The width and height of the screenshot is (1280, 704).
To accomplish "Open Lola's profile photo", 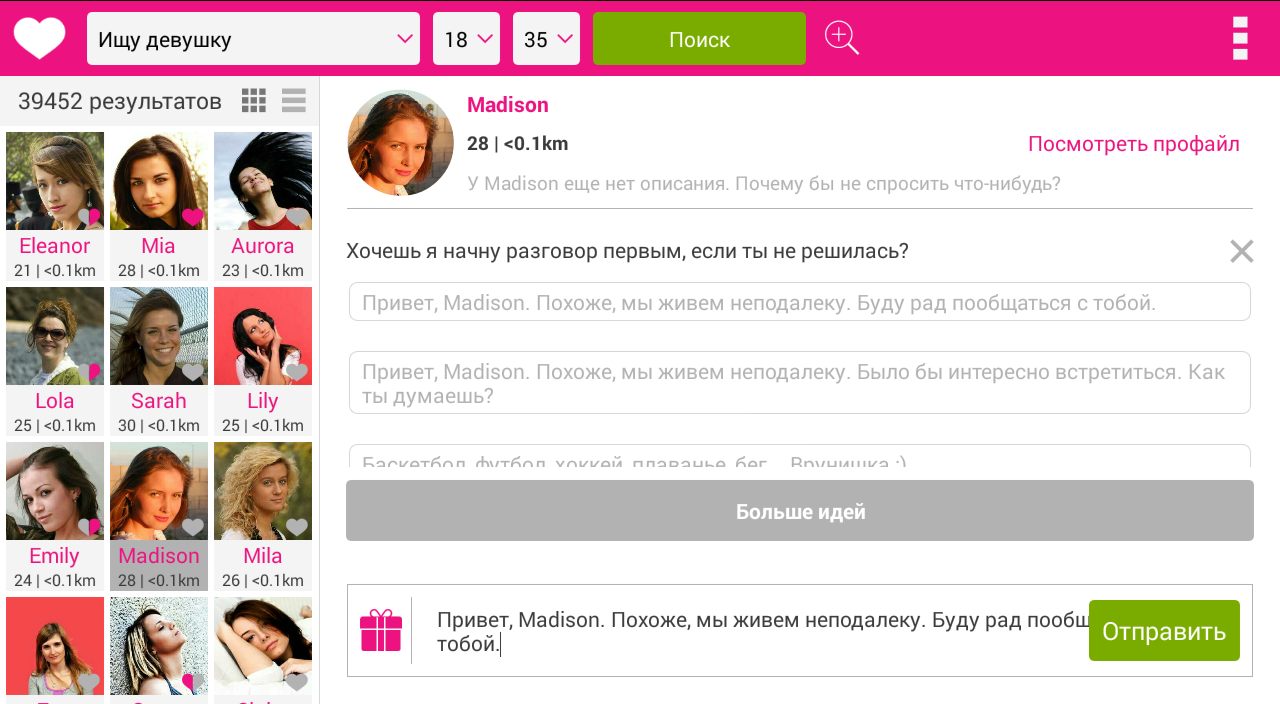I will coord(55,336).
